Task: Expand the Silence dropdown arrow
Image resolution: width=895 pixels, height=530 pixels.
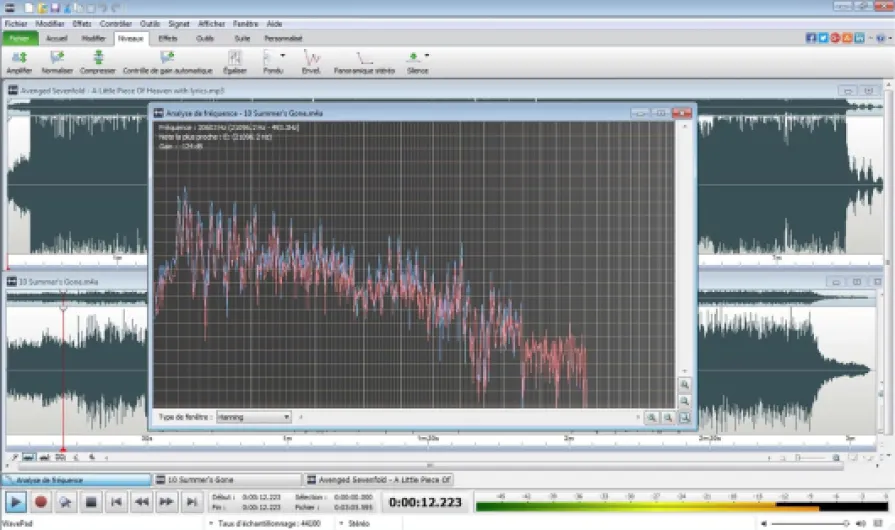Action: click(x=428, y=56)
